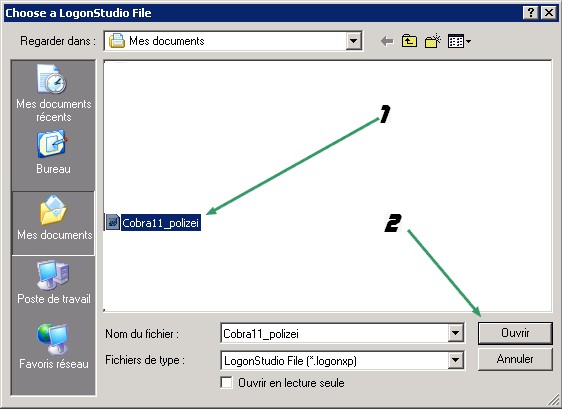The width and height of the screenshot is (562, 409).
Task: Enable Ouvrir en lecture seule checkbox
Action: (x=227, y=382)
